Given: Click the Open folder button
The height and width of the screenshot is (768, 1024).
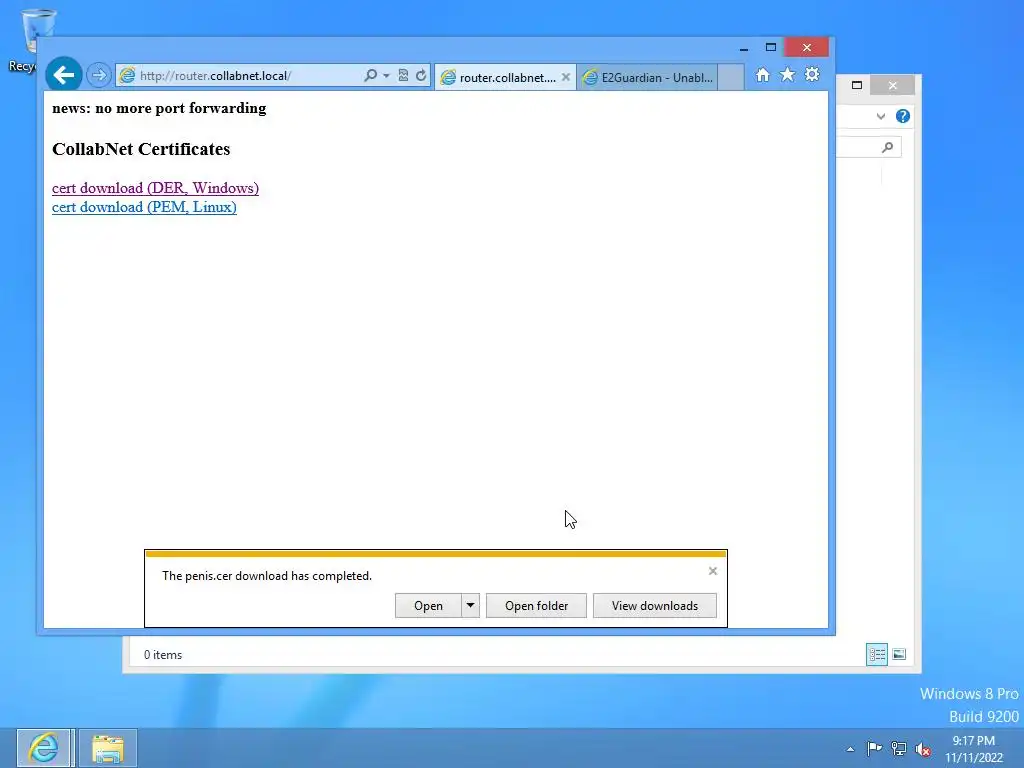Looking at the screenshot, I should [536, 606].
